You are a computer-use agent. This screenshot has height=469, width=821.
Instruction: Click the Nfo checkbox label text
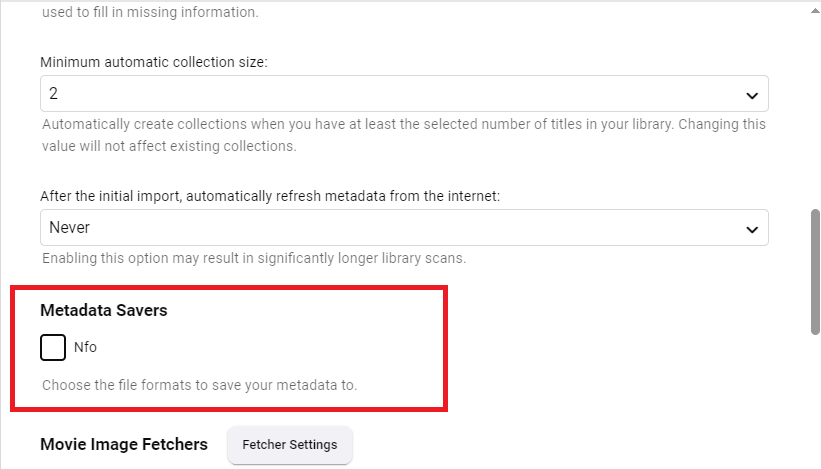85,348
